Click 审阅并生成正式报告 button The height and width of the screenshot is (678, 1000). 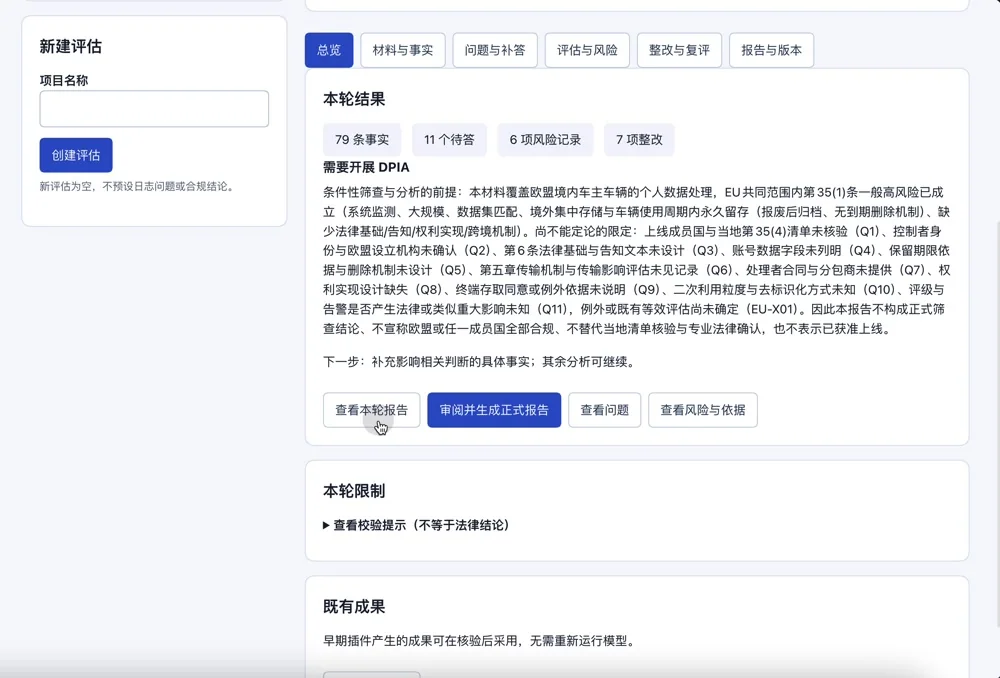pyautogui.click(x=494, y=409)
